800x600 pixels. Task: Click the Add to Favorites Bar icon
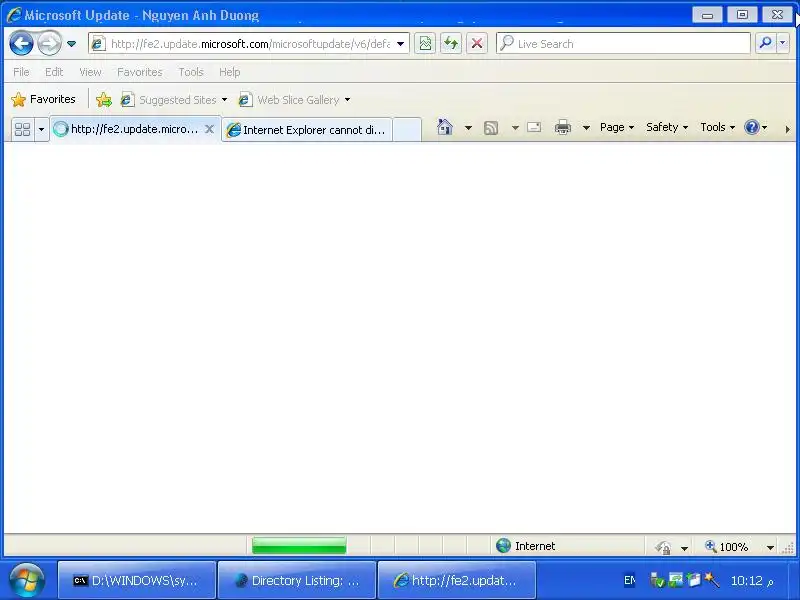pyautogui.click(x=104, y=99)
